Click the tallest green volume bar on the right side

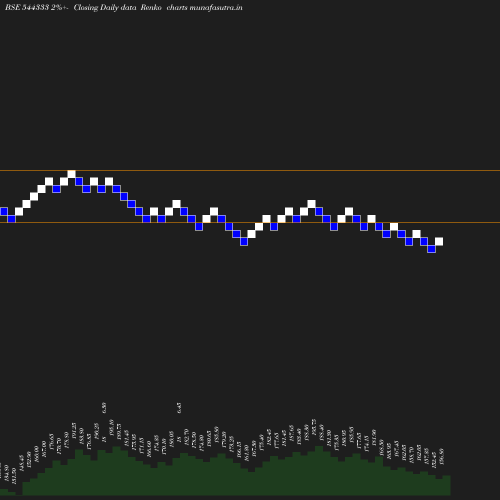click(x=319, y=470)
